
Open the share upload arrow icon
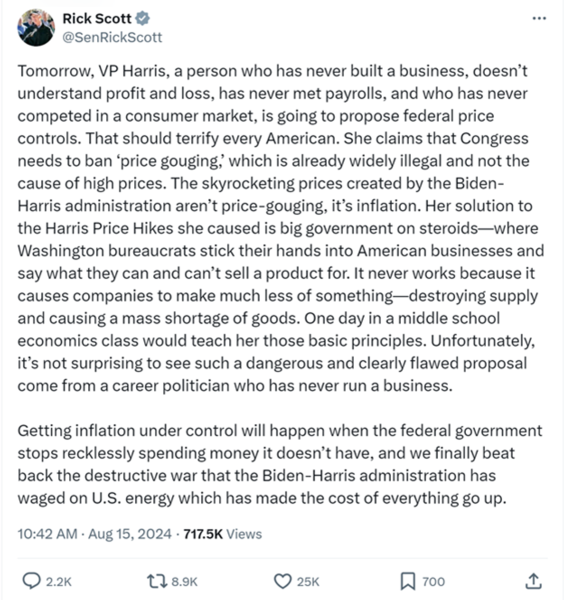pos(533,580)
